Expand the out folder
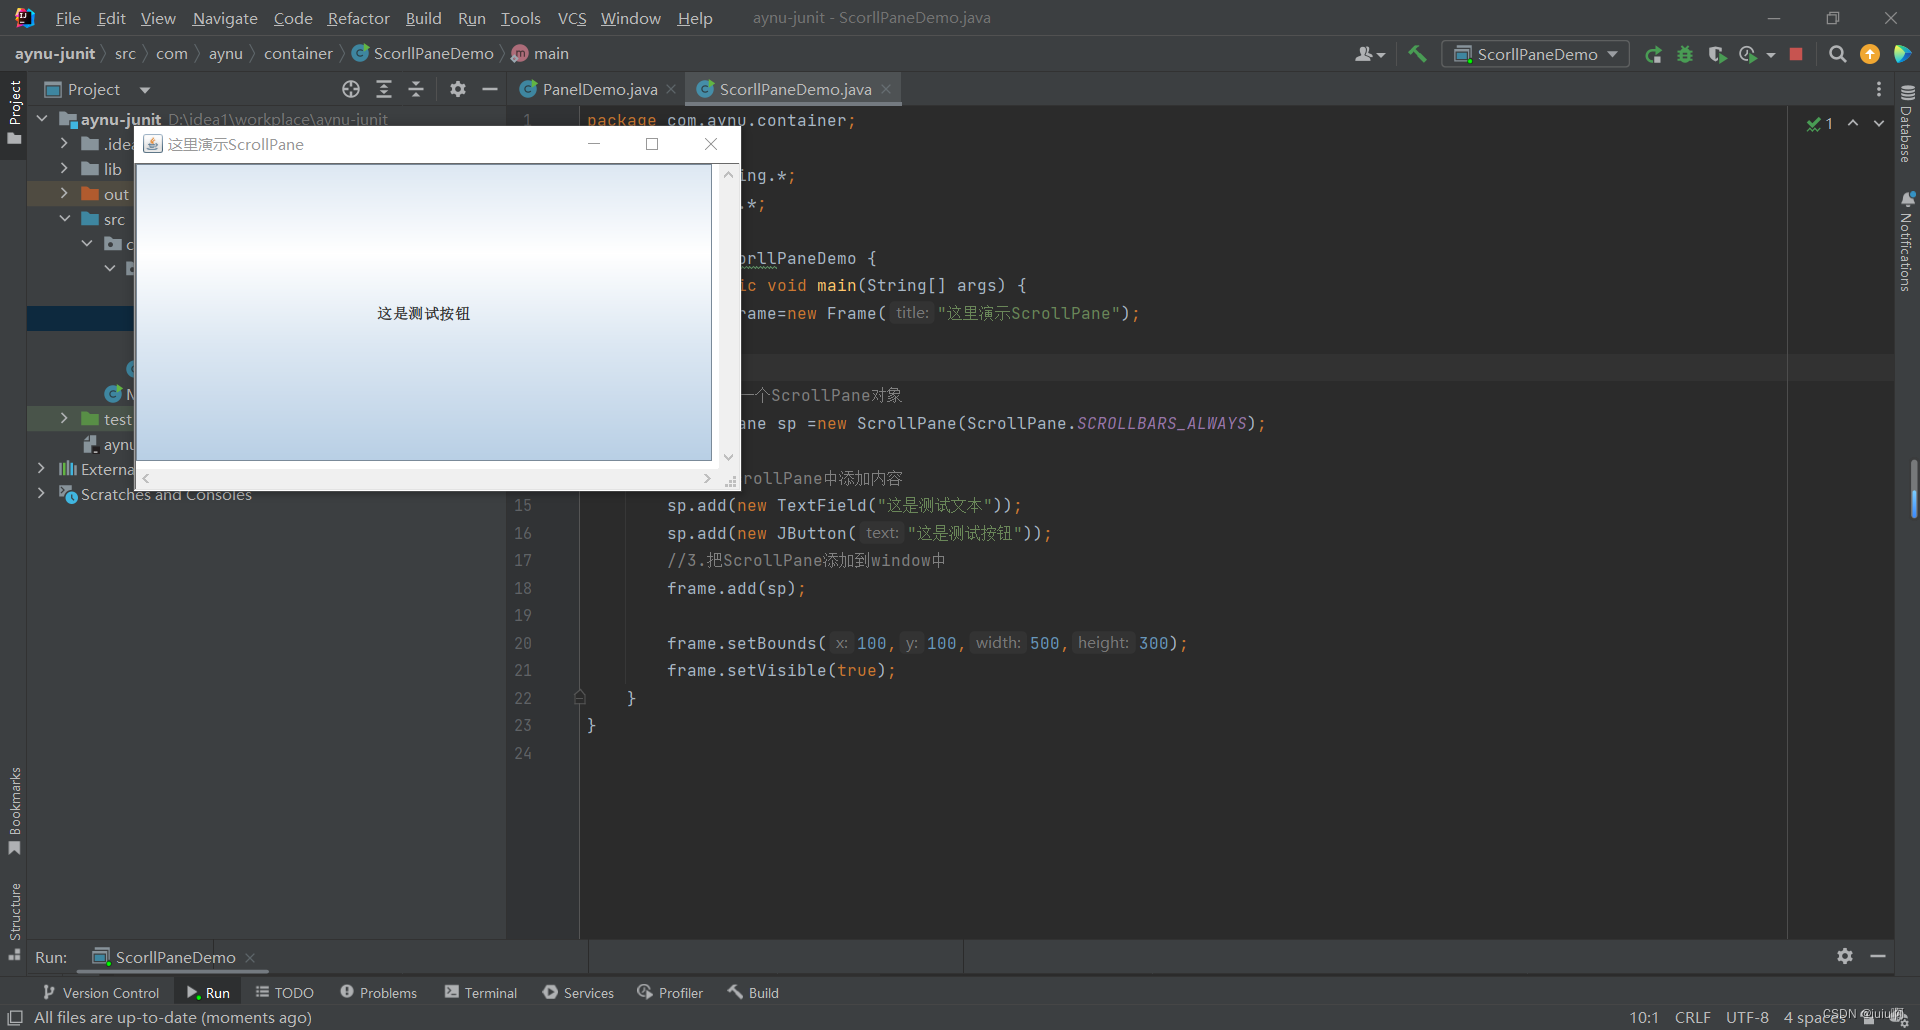Image resolution: width=1920 pixels, height=1030 pixels. coord(64,193)
